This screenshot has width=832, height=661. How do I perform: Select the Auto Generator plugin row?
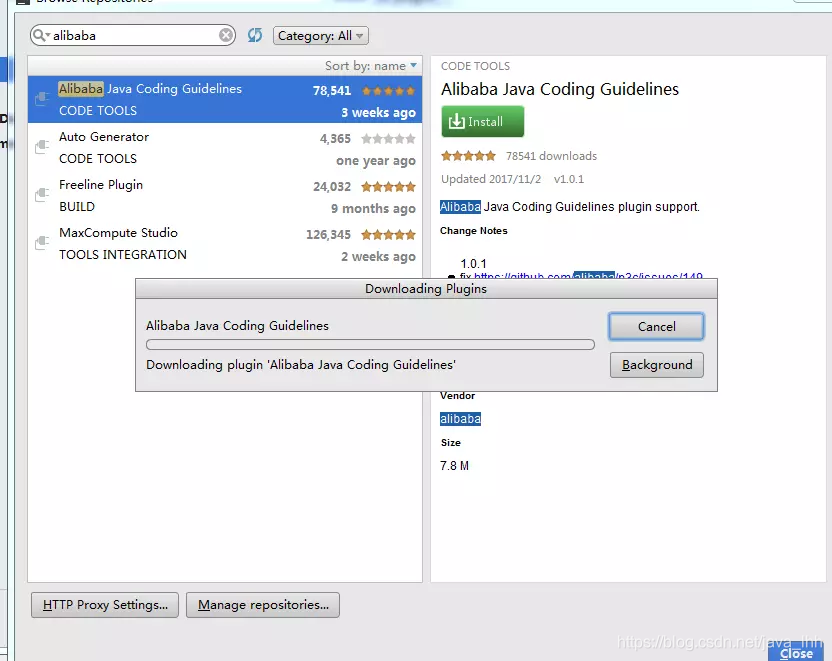point(225,147)
